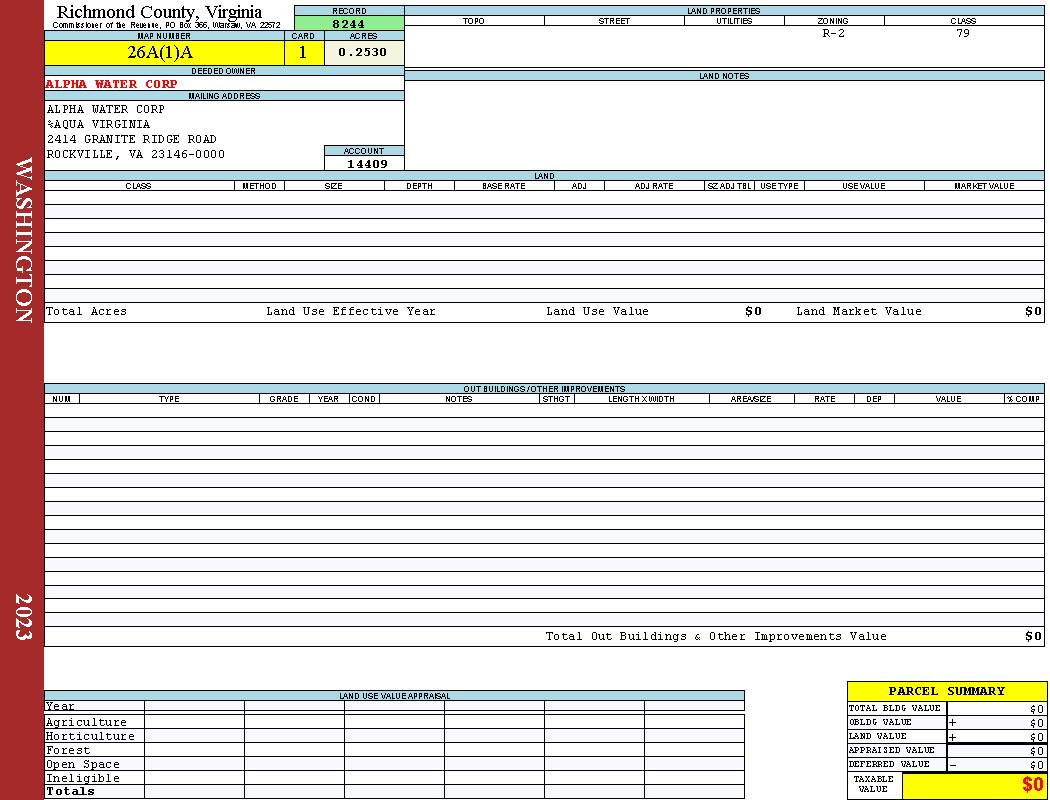Click land class value 79
This screenshot has width=1050, height=800.
click(x=962, y=33)
